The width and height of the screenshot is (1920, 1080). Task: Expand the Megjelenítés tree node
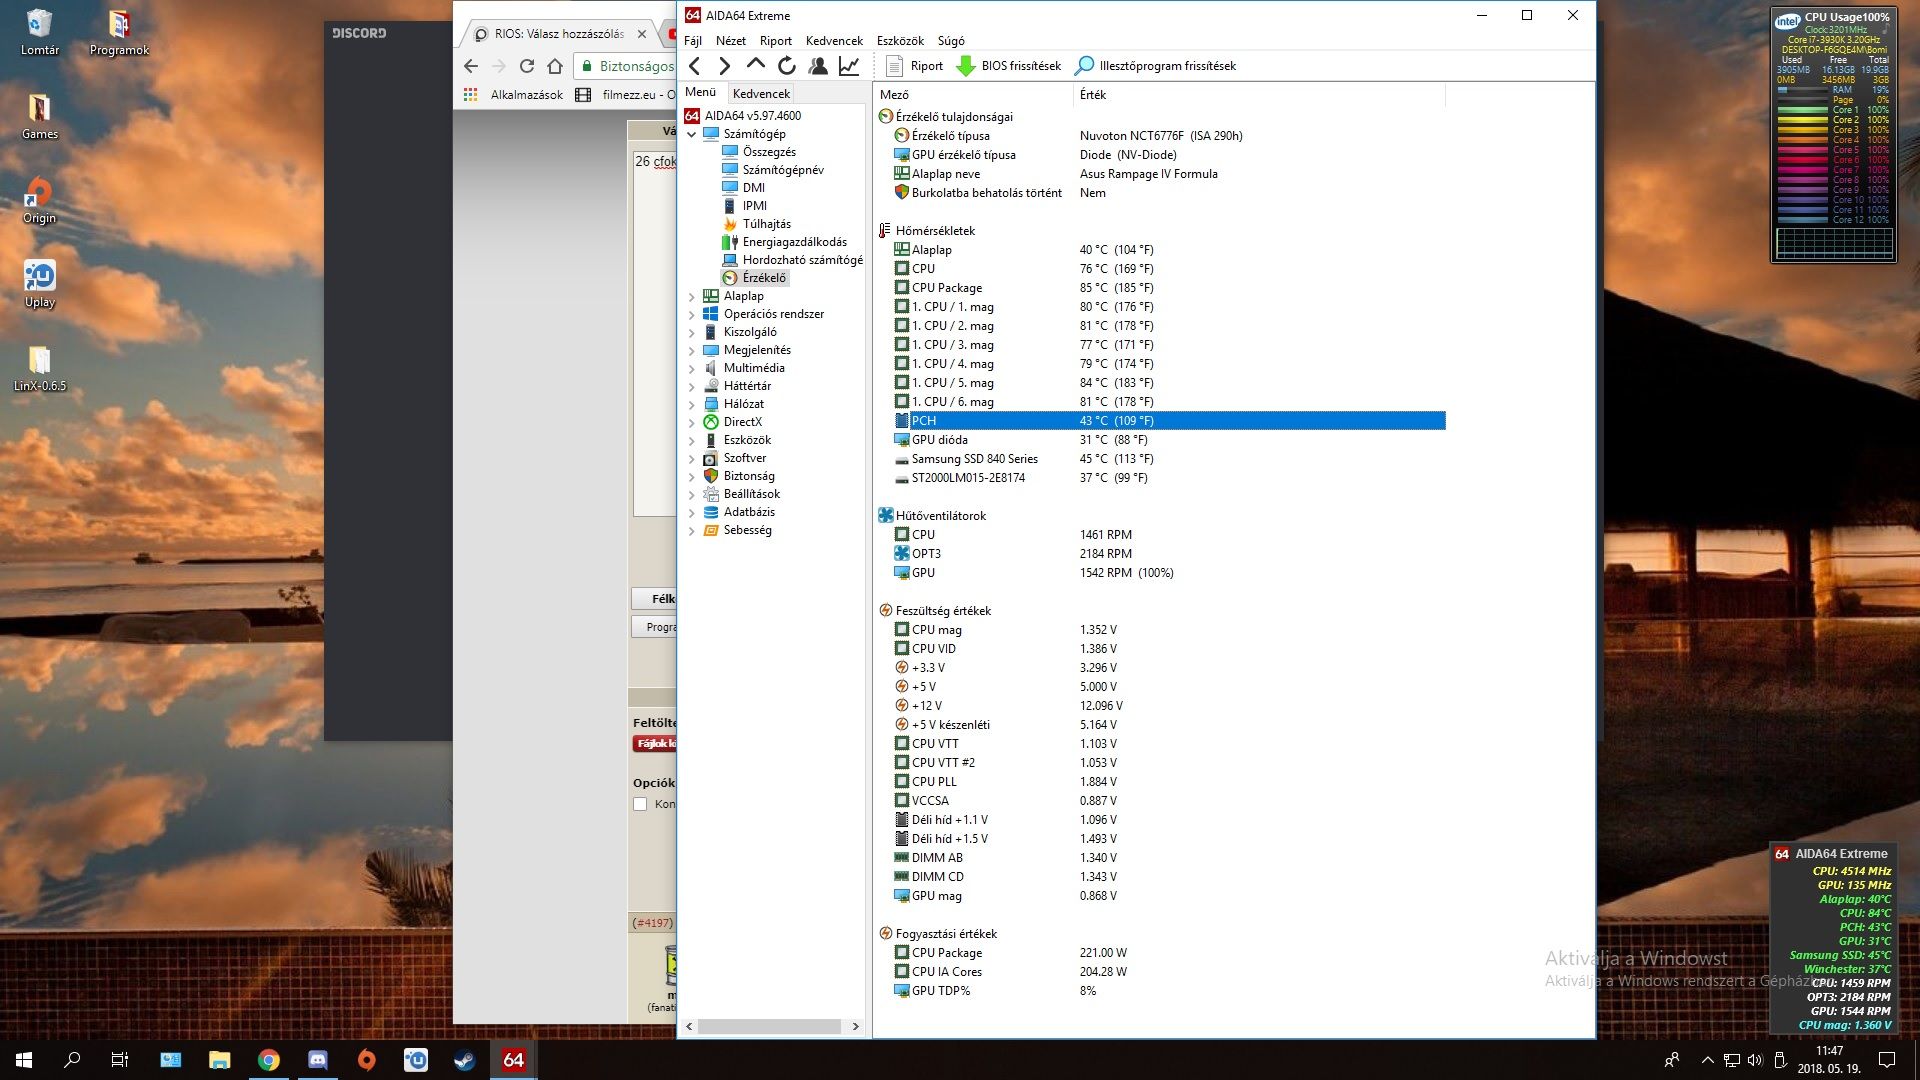[x=691, y=350]
